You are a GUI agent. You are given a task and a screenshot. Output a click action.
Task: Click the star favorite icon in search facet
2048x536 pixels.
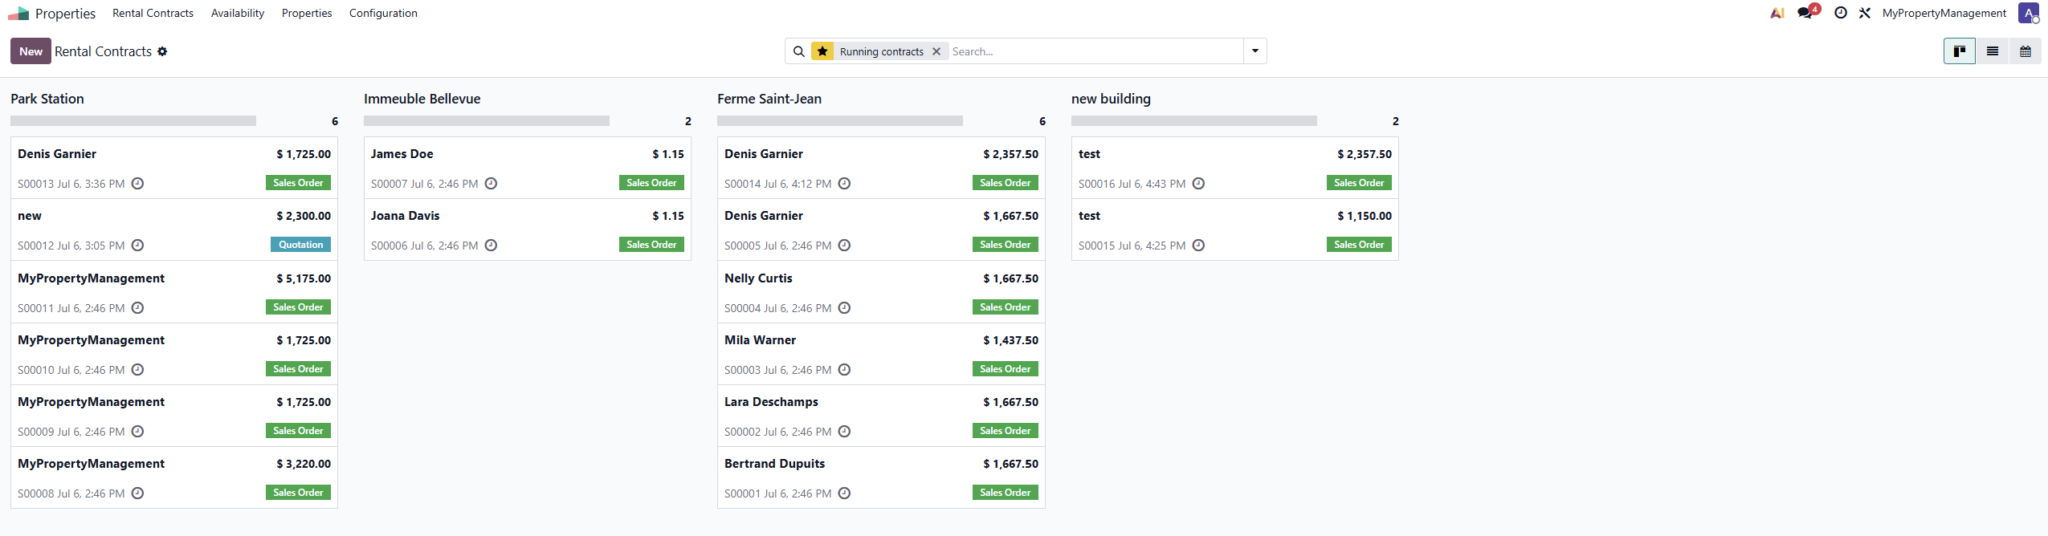click(x=822, y=51)
